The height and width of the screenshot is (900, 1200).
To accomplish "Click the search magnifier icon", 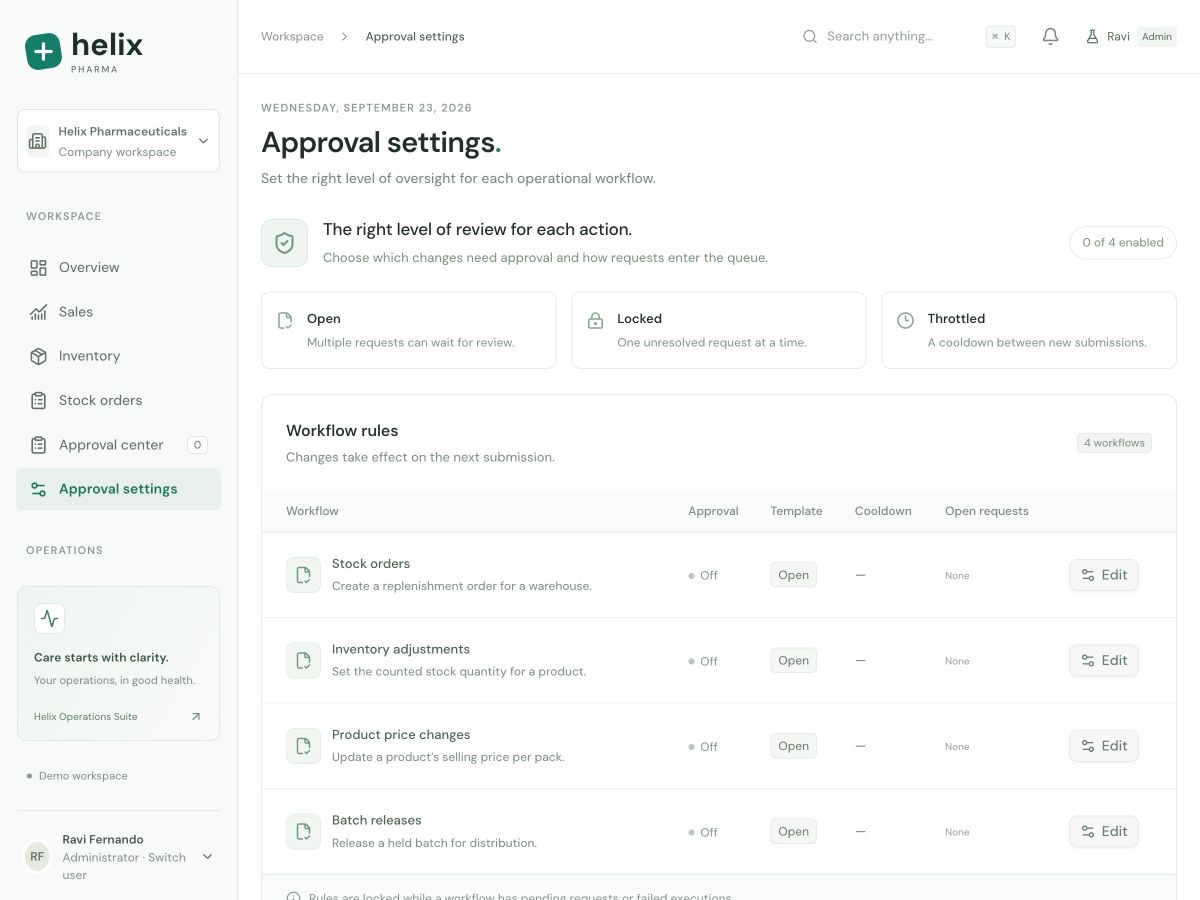I will (810, 37).
